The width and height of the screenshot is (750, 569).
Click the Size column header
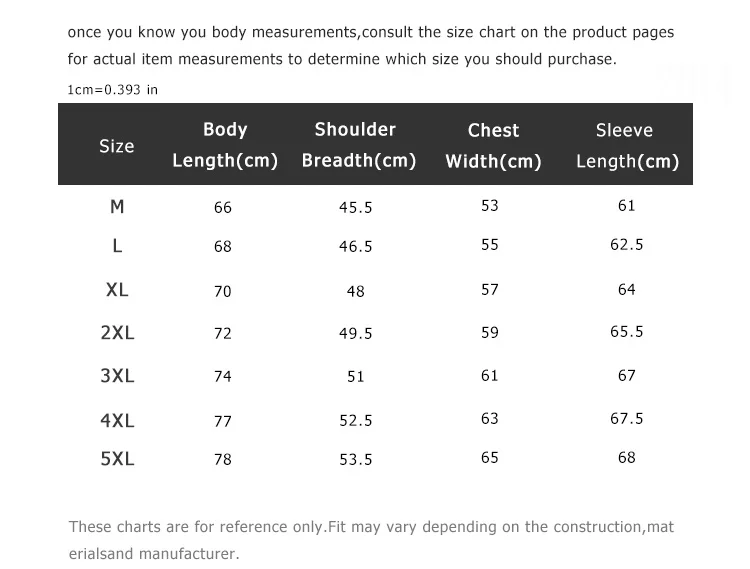pos(116,146)
